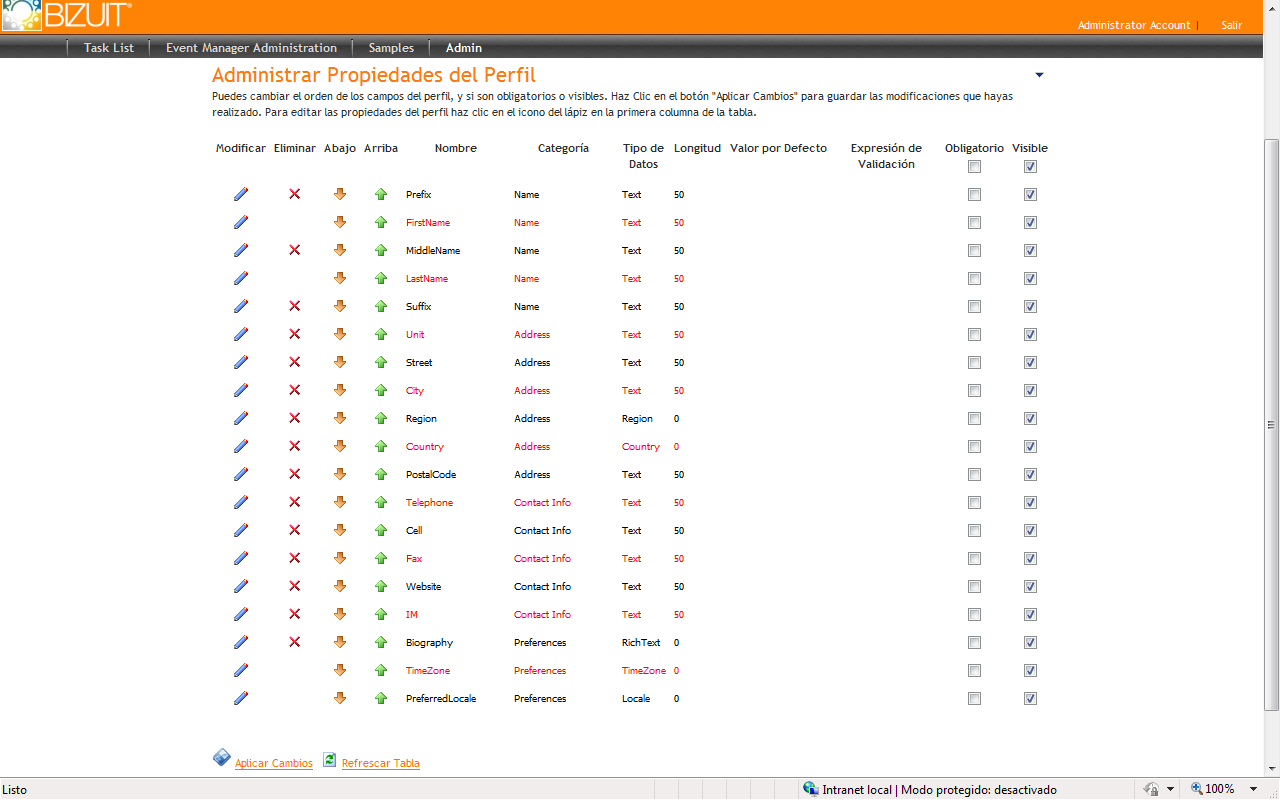Move the Street property down
The image size is (1280, 800).
pos(340,363)
